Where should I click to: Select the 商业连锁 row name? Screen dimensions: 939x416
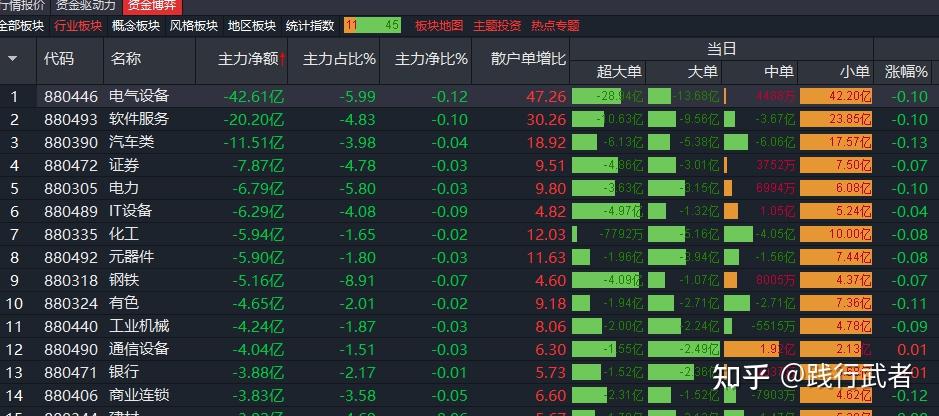(x=139, y=395)
